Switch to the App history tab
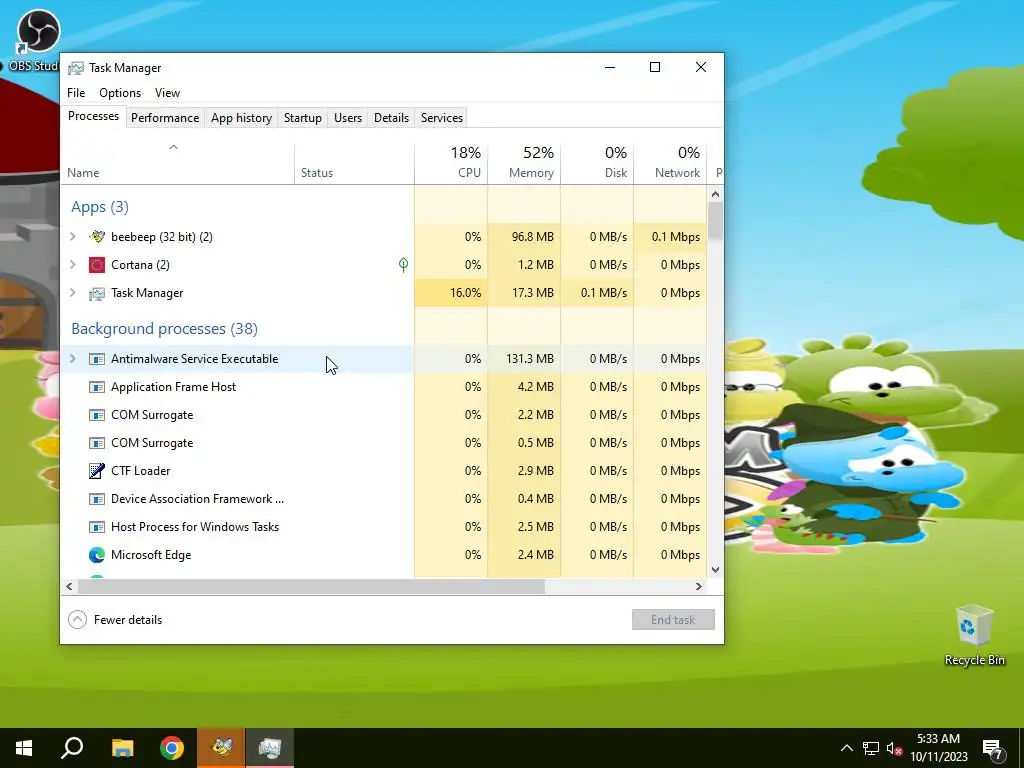This screenshot has height=768, width=1024. click(241, 118)
